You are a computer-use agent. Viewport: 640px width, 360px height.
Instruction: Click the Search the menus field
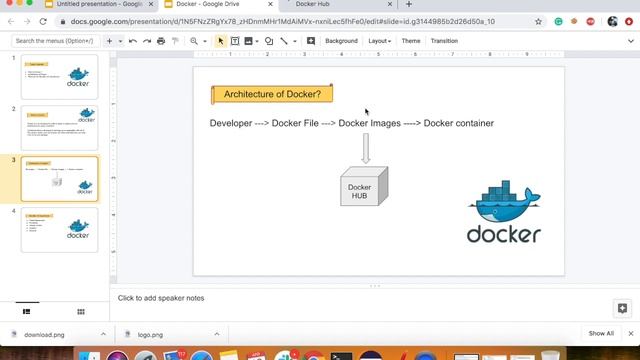55,41
